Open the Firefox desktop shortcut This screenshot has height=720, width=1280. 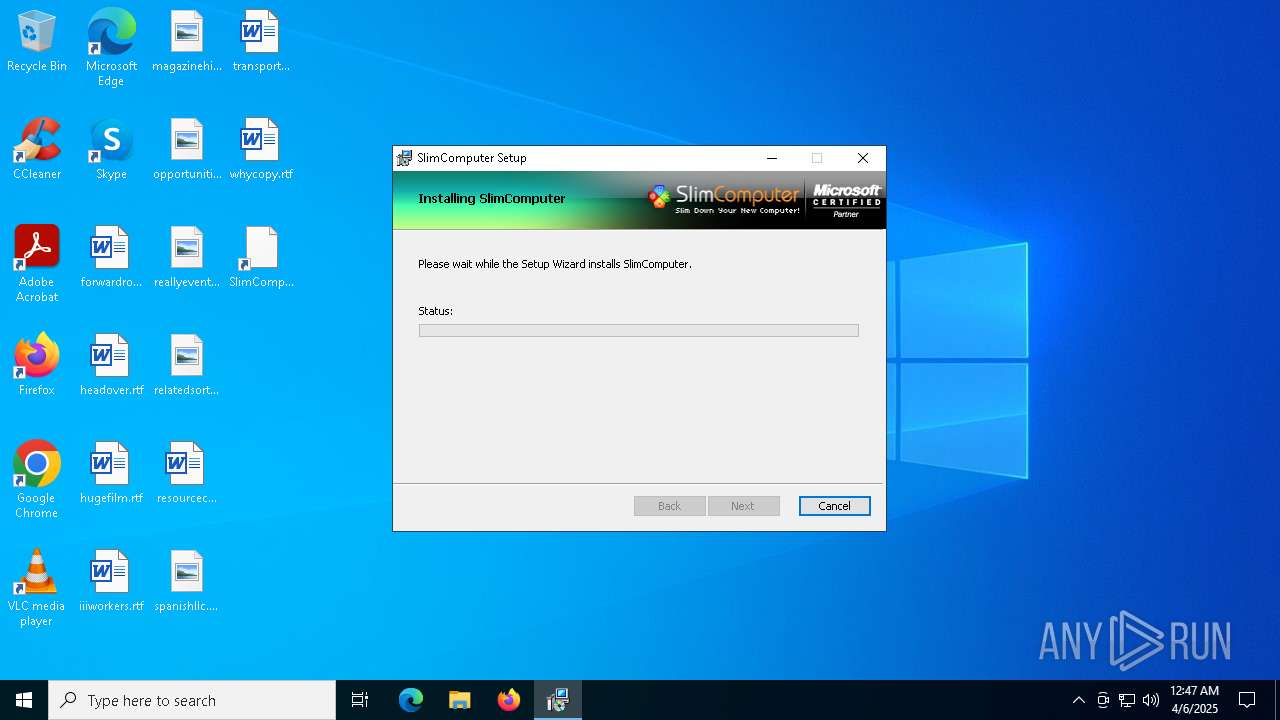37,366
